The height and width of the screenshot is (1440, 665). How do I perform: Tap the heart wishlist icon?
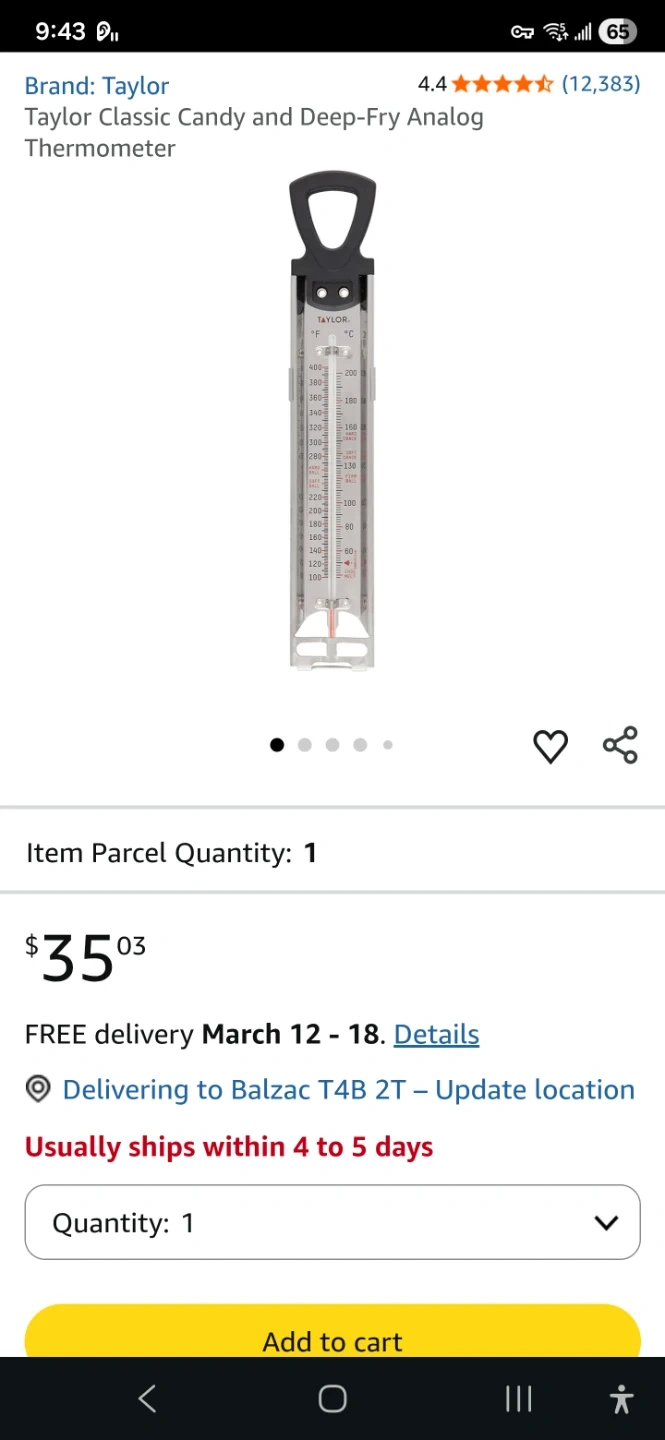point(550,746)
